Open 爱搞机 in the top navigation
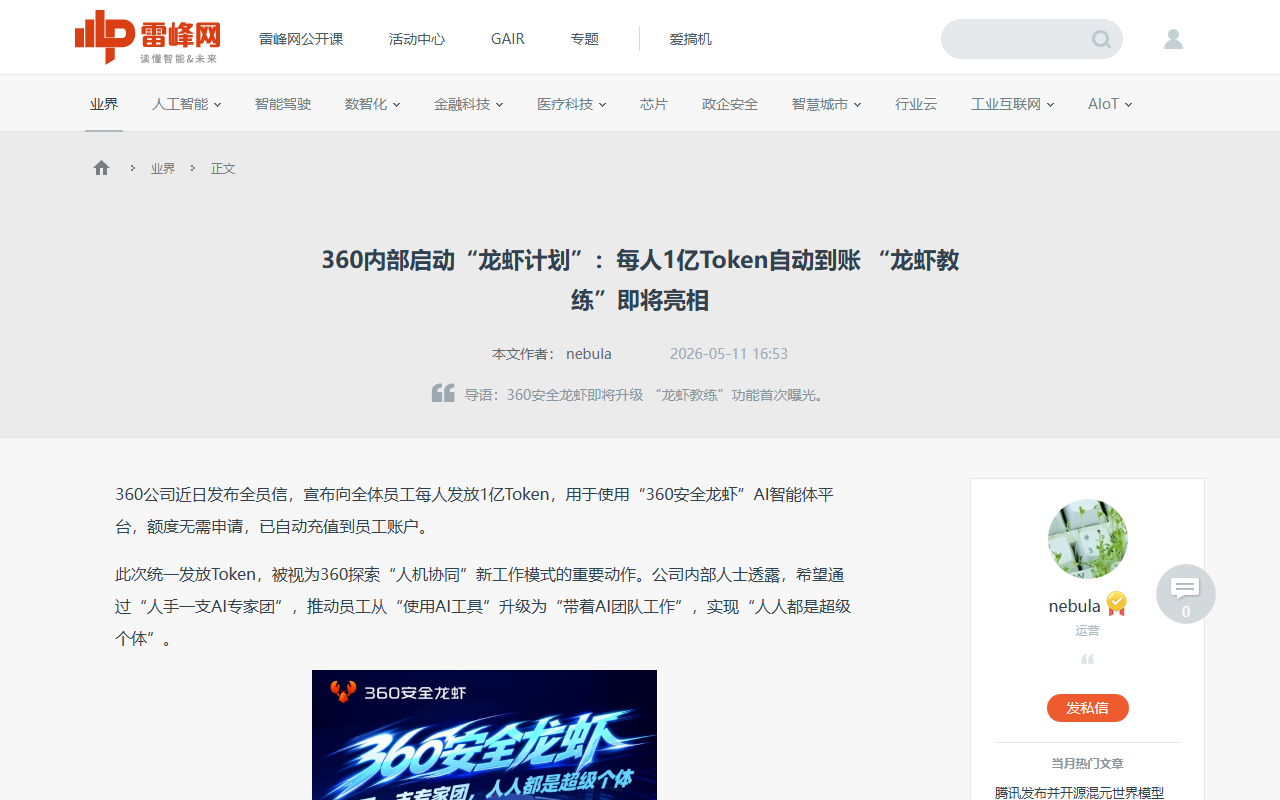This screenshot has width=1280, height=800. click(x=691, y=39)
